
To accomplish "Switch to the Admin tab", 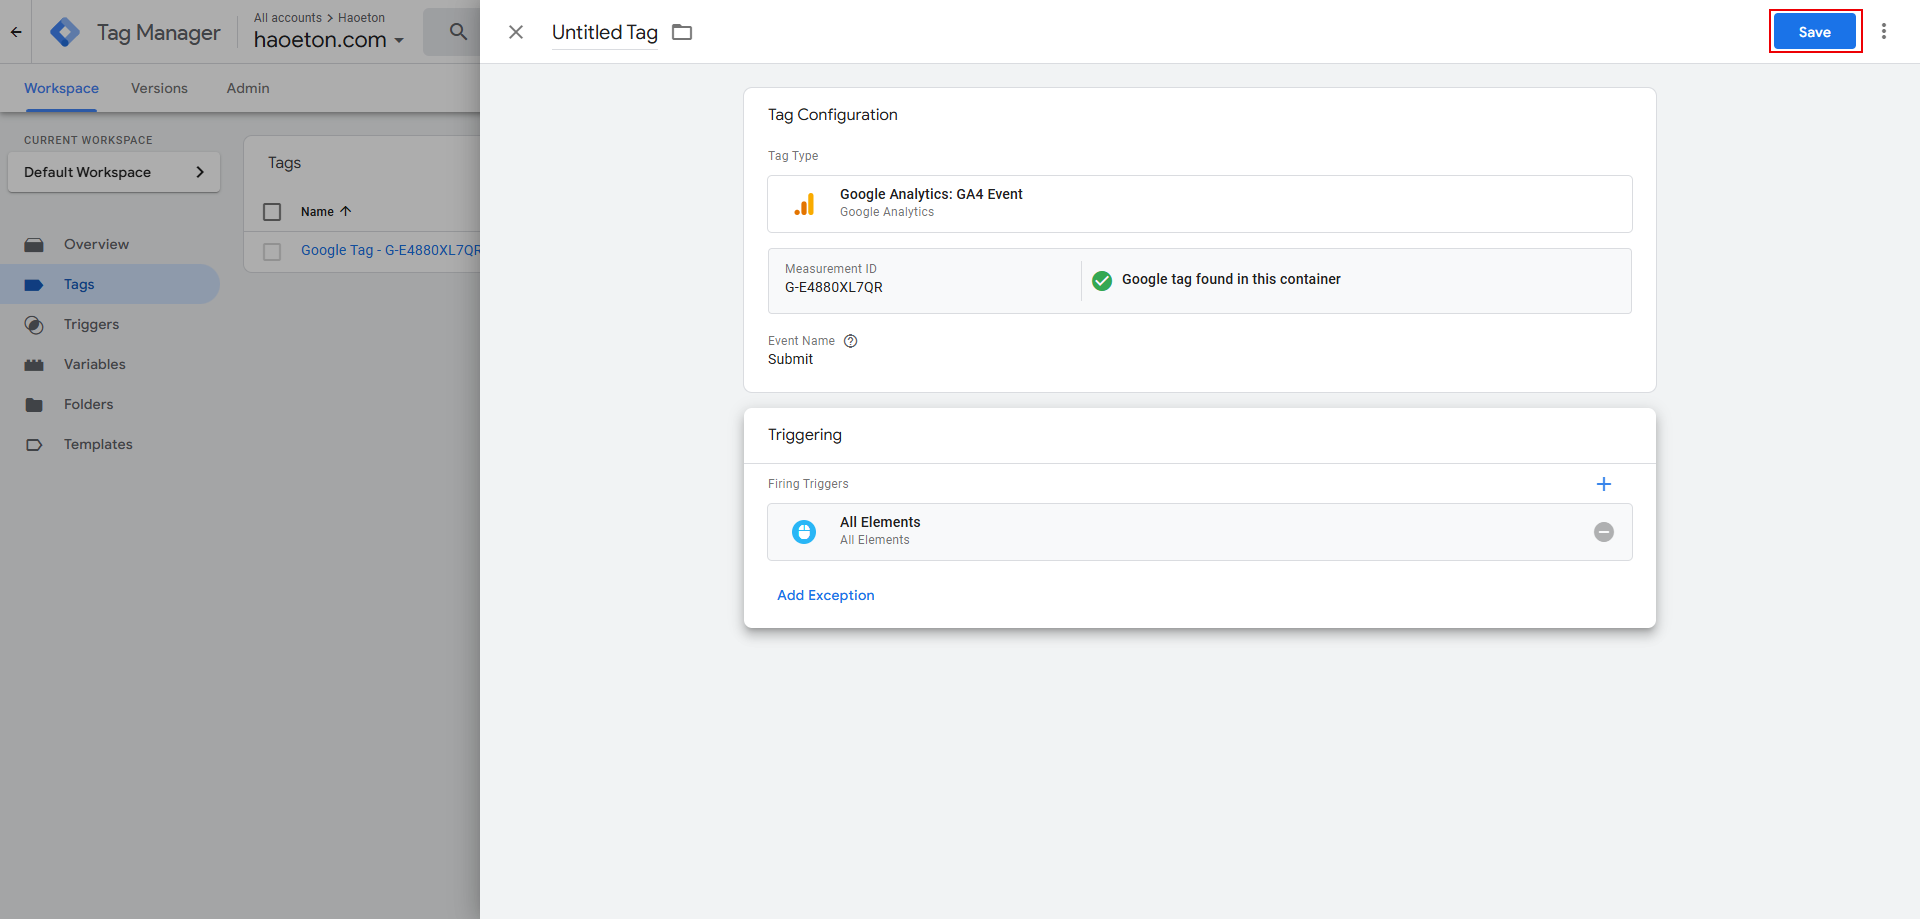I will pos(248,88).
